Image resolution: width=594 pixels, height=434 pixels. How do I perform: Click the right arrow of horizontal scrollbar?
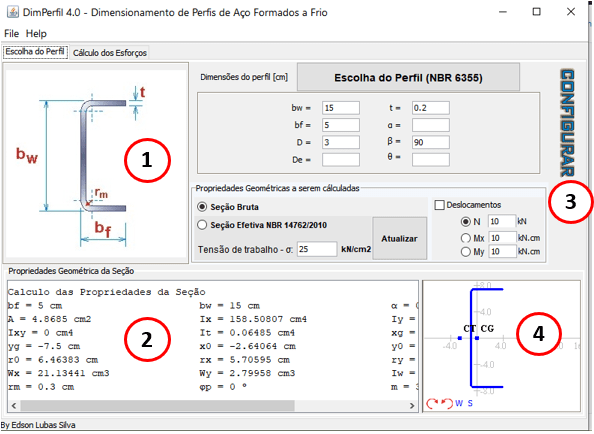click(412, 406)
